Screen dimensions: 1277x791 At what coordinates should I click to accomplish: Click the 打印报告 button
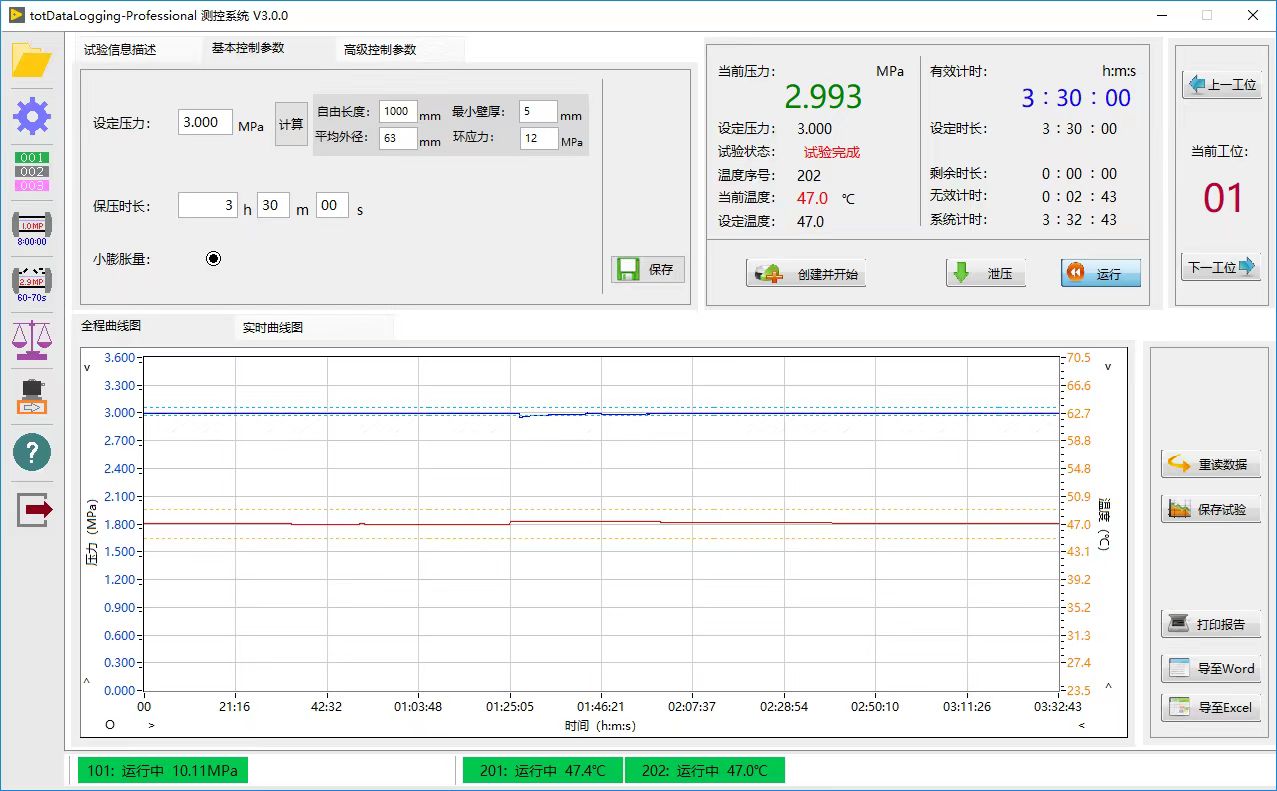pyautogui.click(x=1211, y=624)
